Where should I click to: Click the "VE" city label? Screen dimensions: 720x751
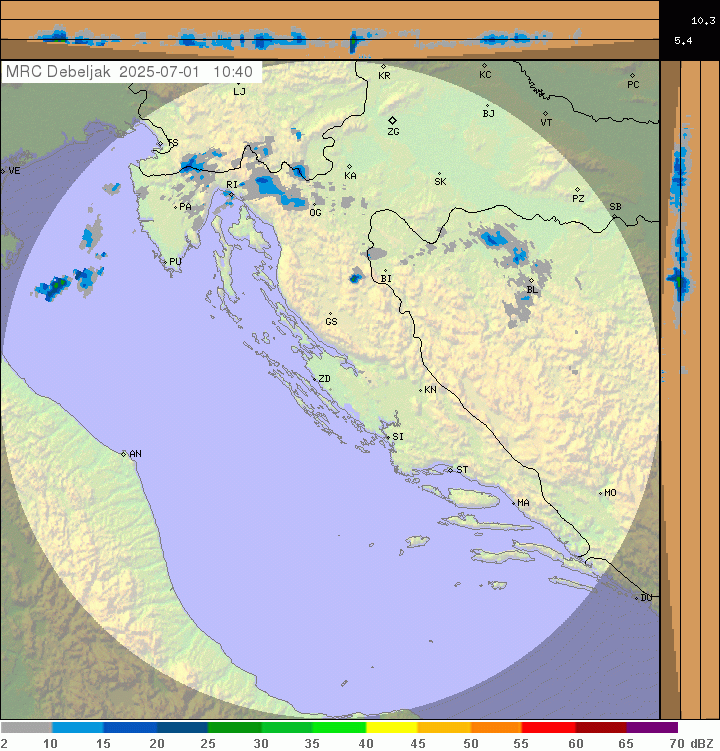(x=14, y=171)
